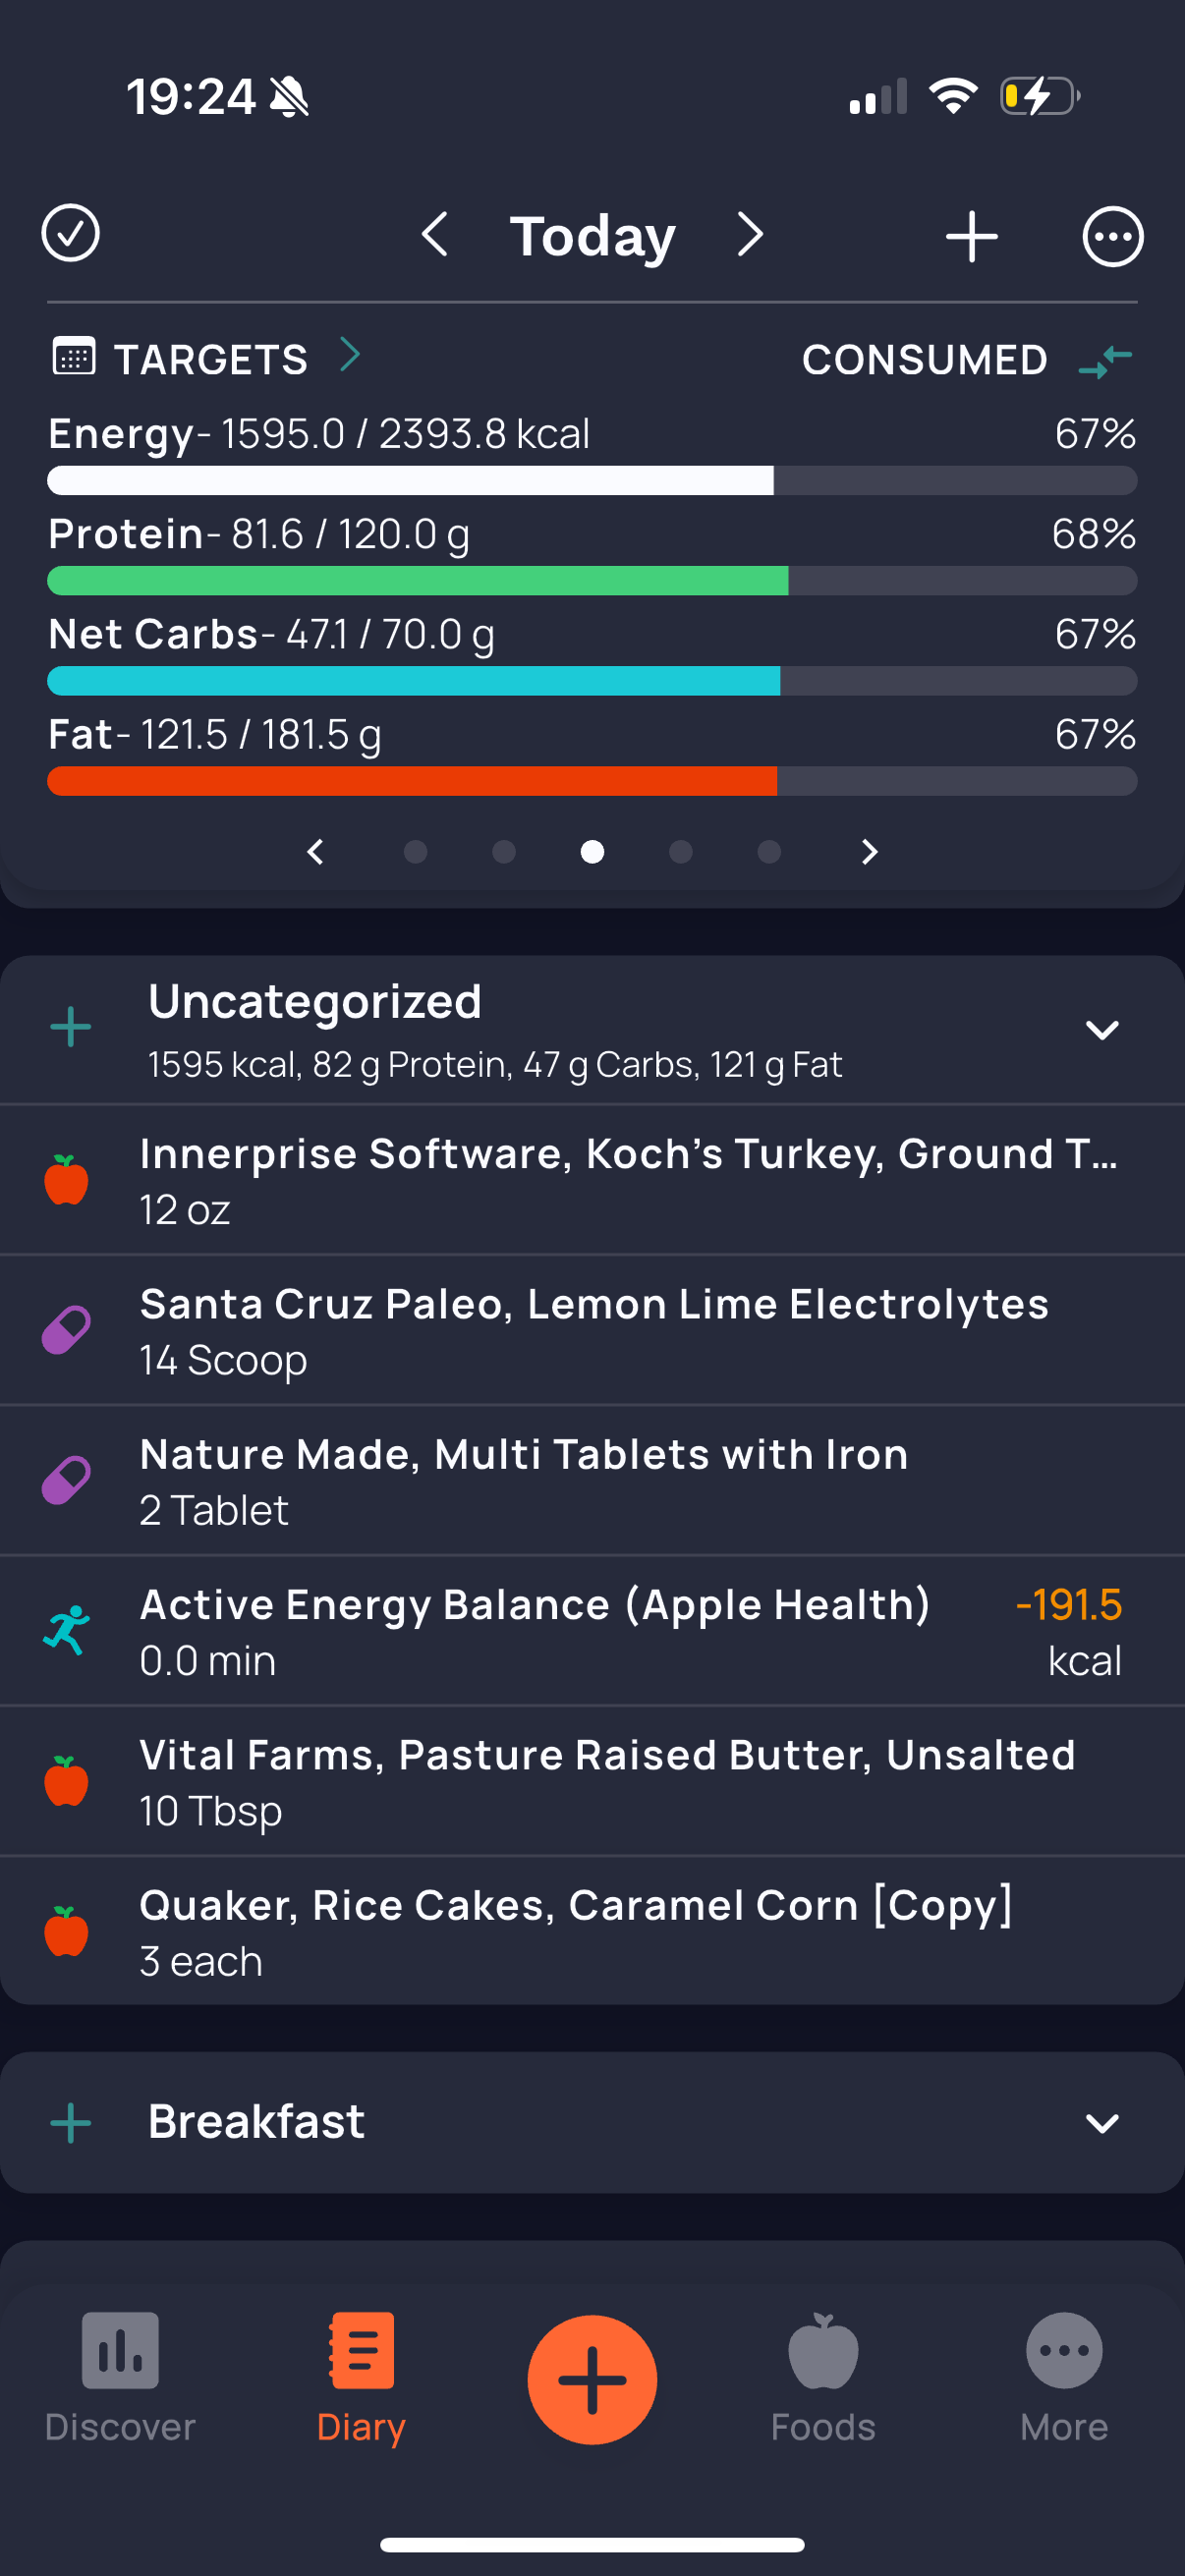Viewport: 1185px width, 2576px height.
Task: Tap the Energy progress bar
Action: click(592, 480)
